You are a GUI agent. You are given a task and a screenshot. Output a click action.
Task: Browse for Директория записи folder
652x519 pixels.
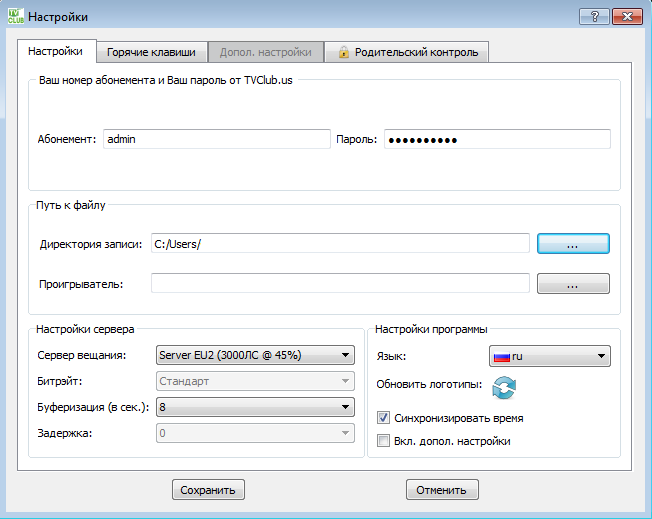(573, 244)
